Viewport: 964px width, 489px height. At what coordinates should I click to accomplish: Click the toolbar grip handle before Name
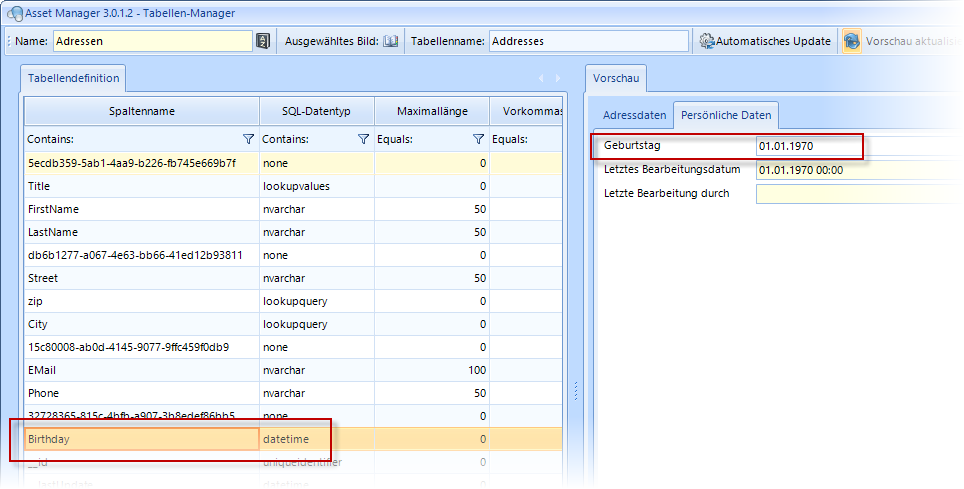click(9, 41)
